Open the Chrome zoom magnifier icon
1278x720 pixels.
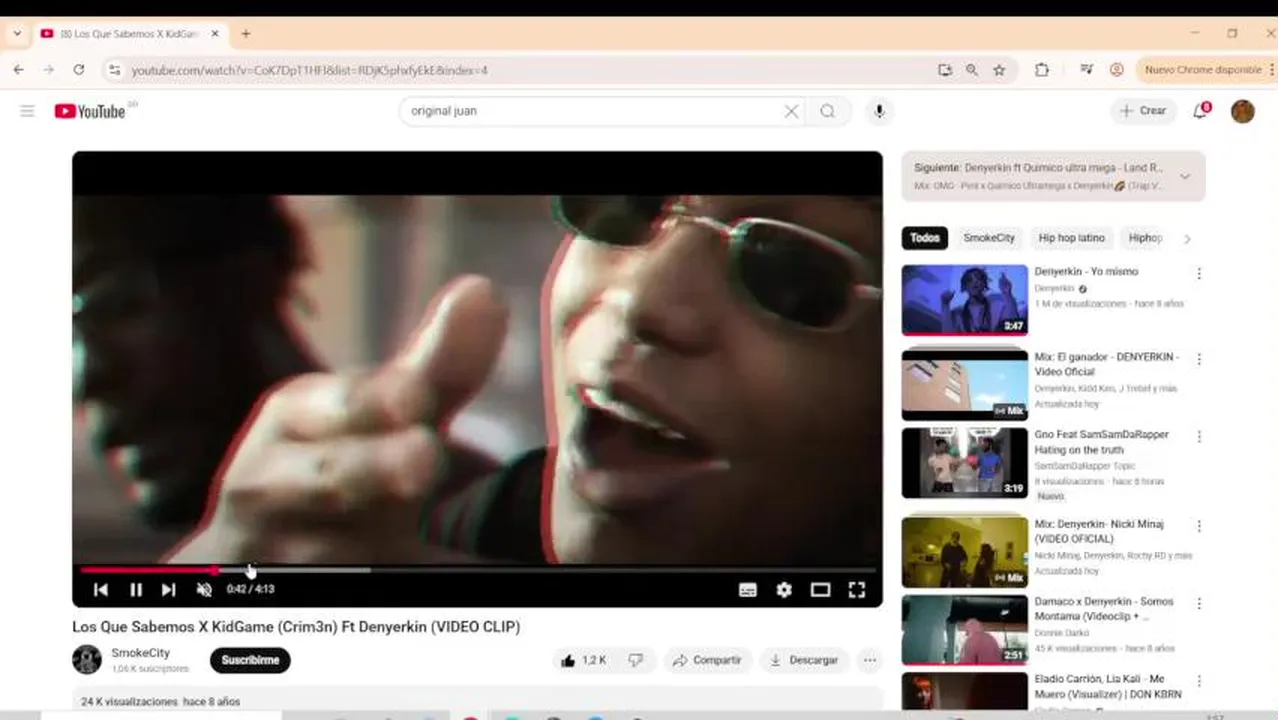click(x=971, y=70)
